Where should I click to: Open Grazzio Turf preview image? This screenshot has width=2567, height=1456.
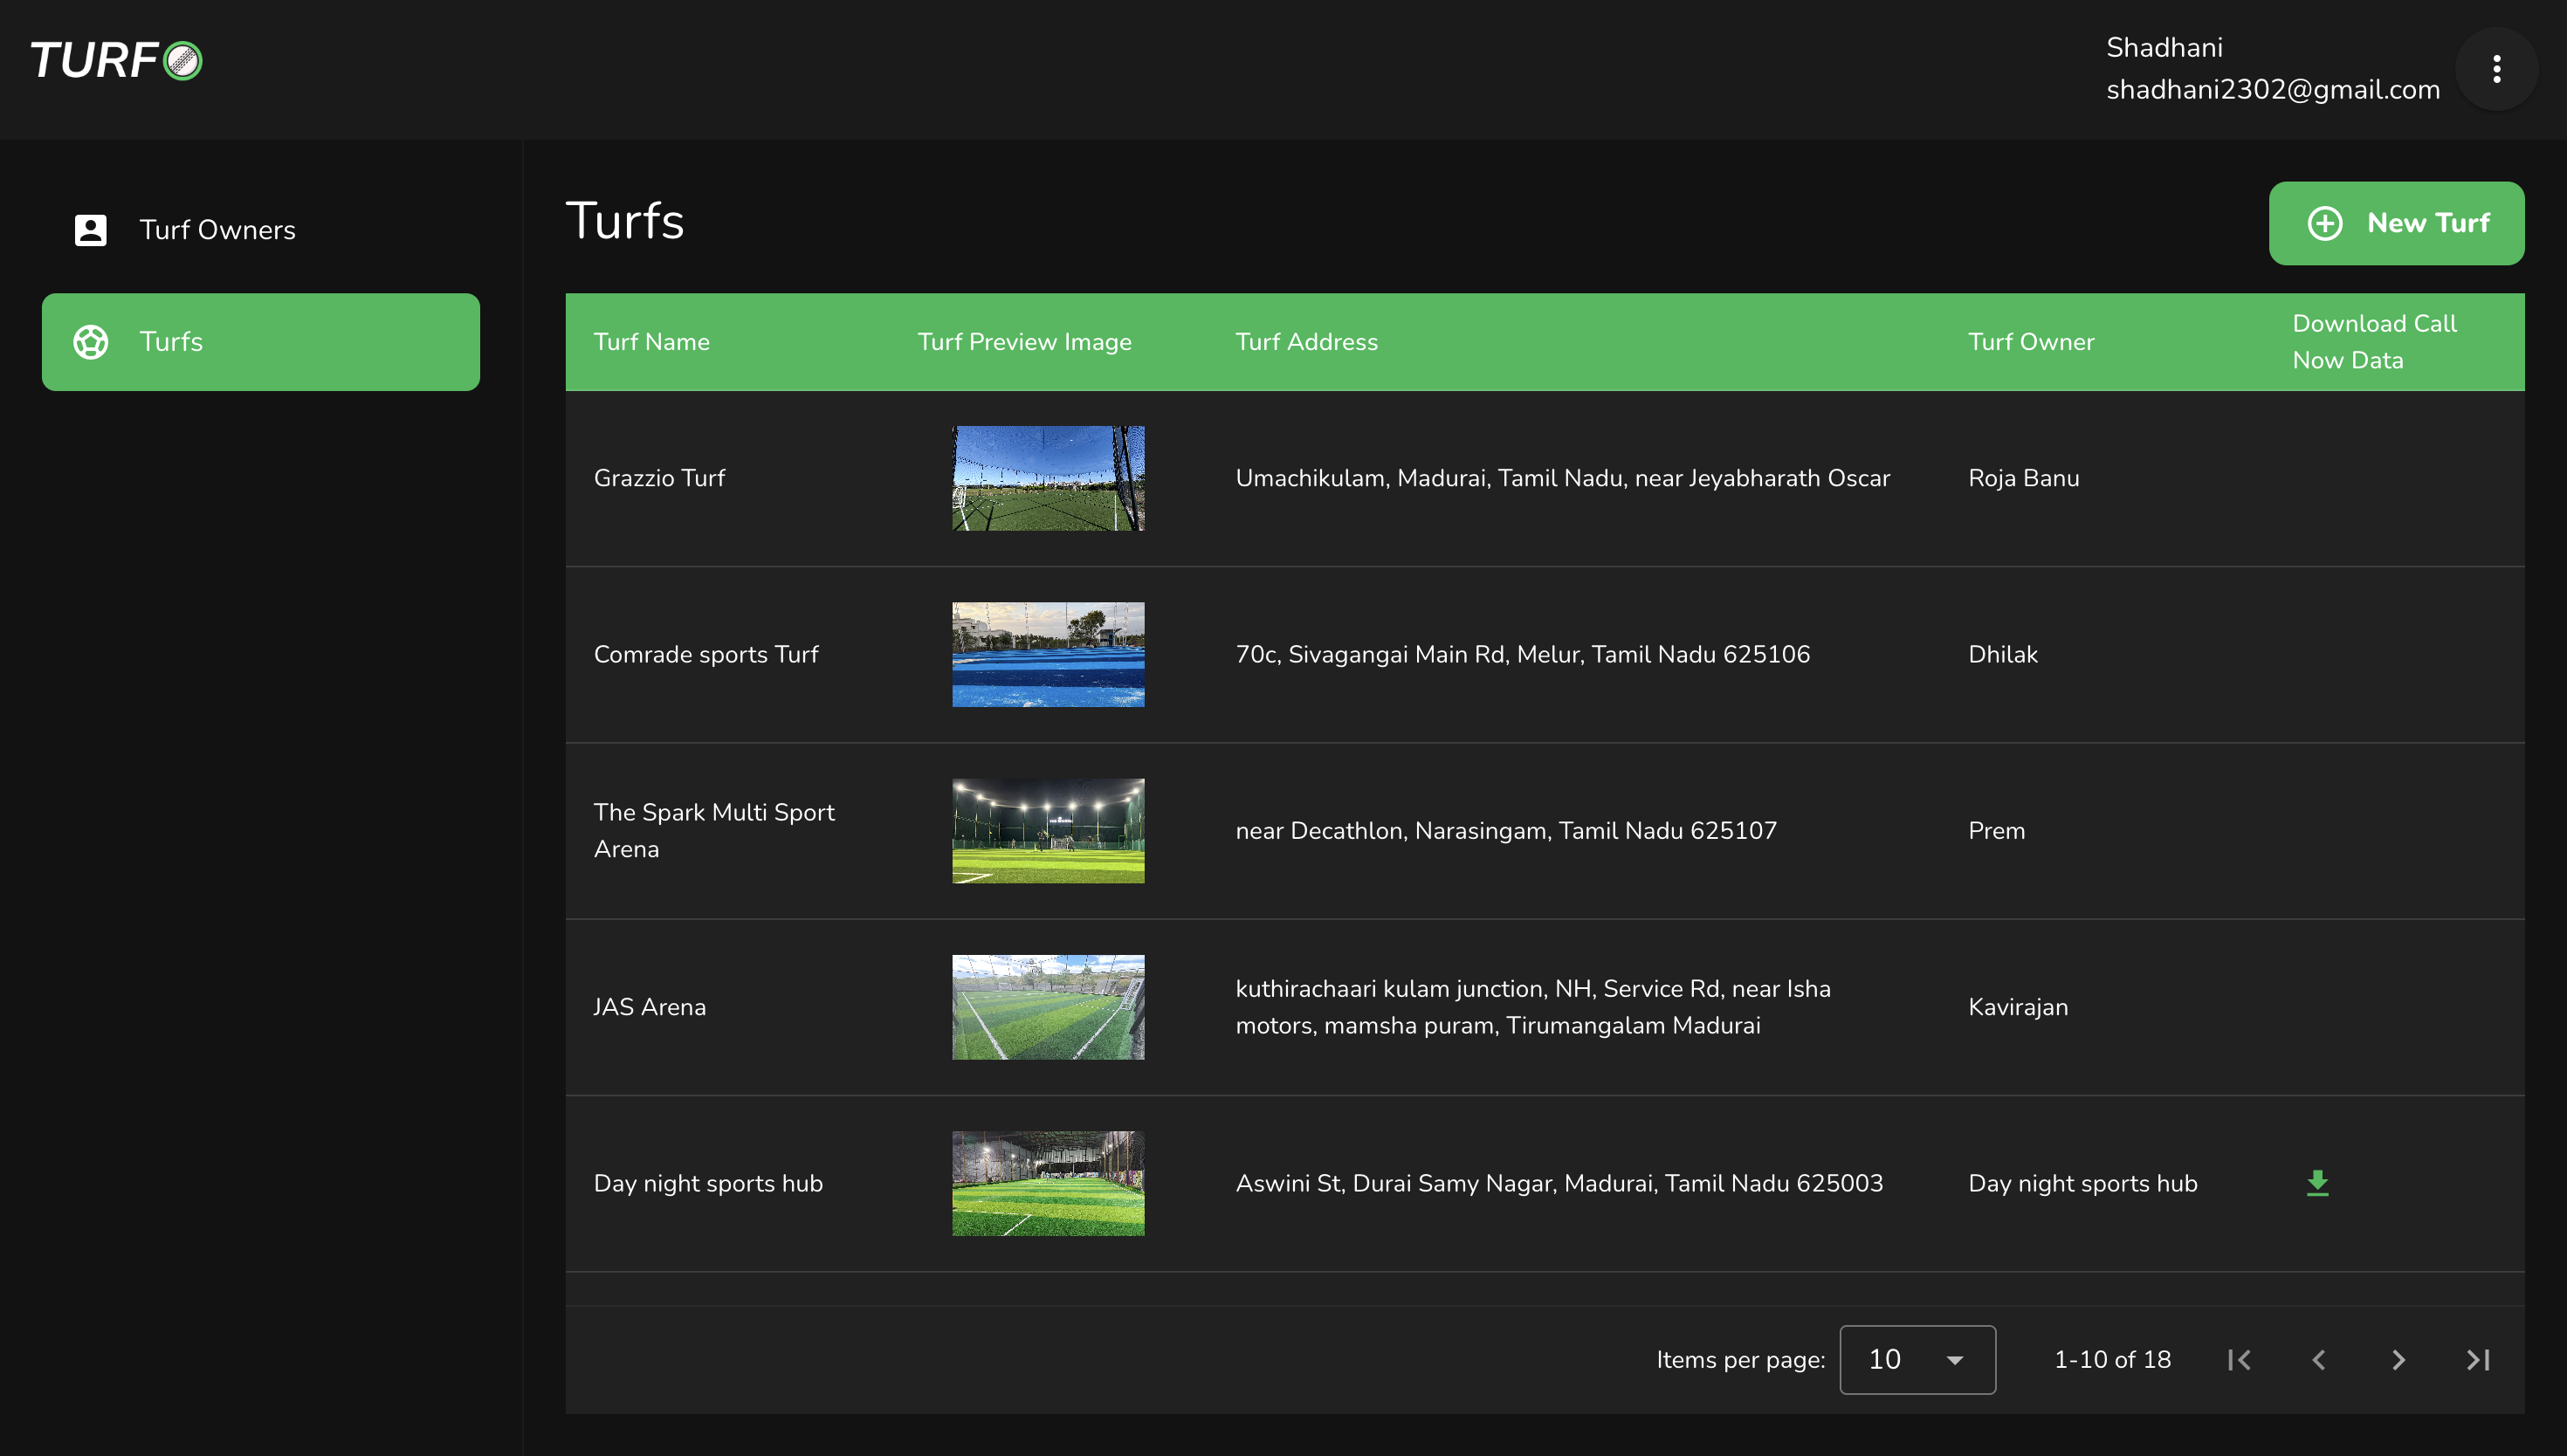click(1047, 478)
